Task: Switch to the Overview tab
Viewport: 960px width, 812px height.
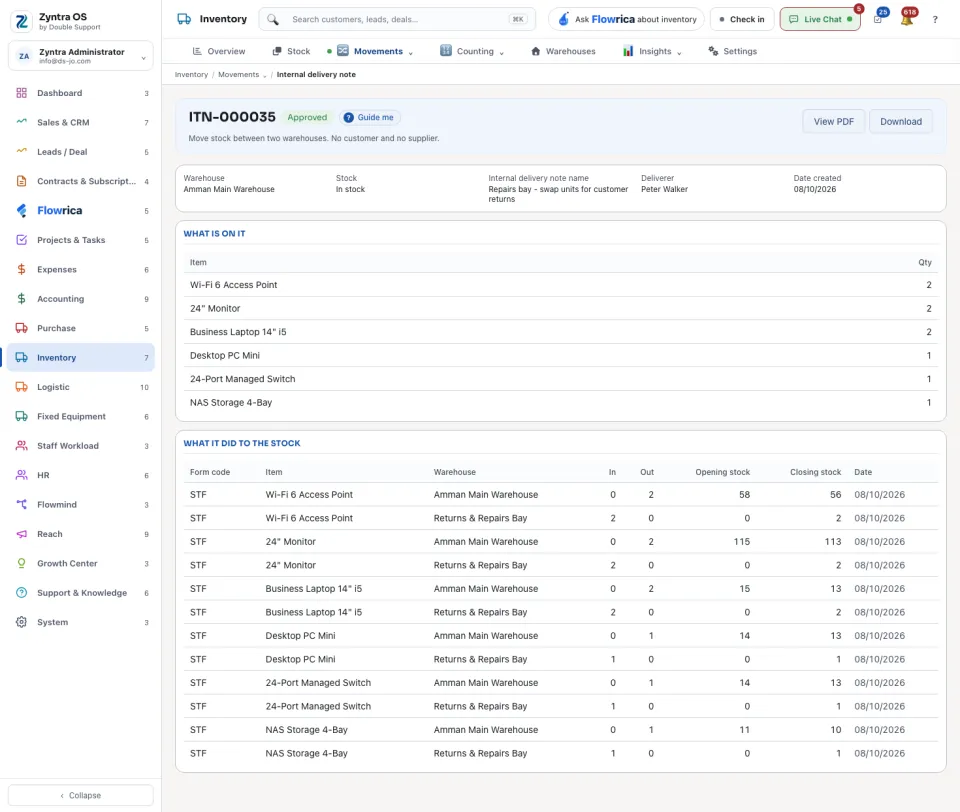Action: pos(219,51)
